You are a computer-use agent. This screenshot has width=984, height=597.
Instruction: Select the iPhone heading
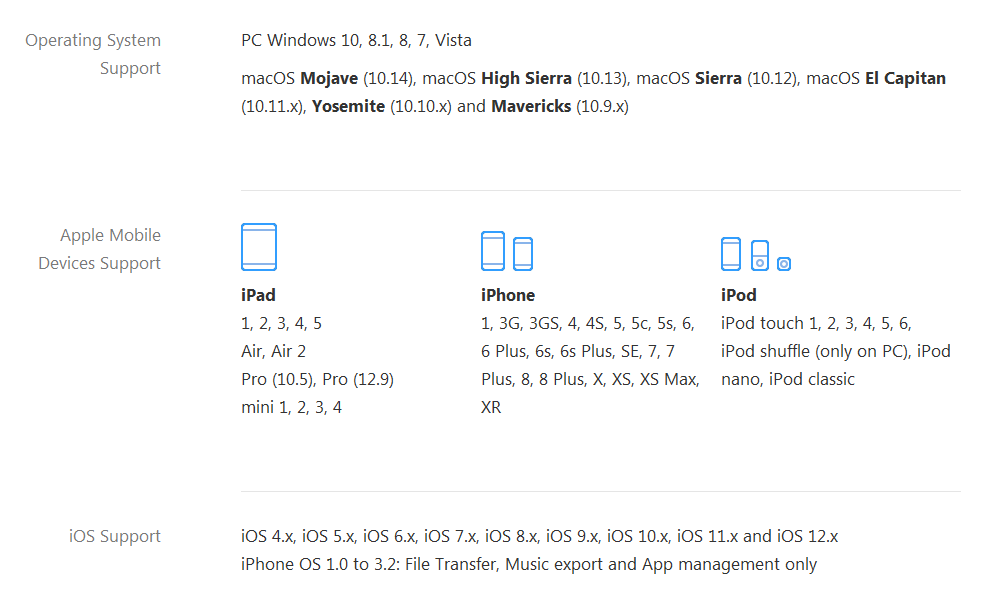pos(508,295)
